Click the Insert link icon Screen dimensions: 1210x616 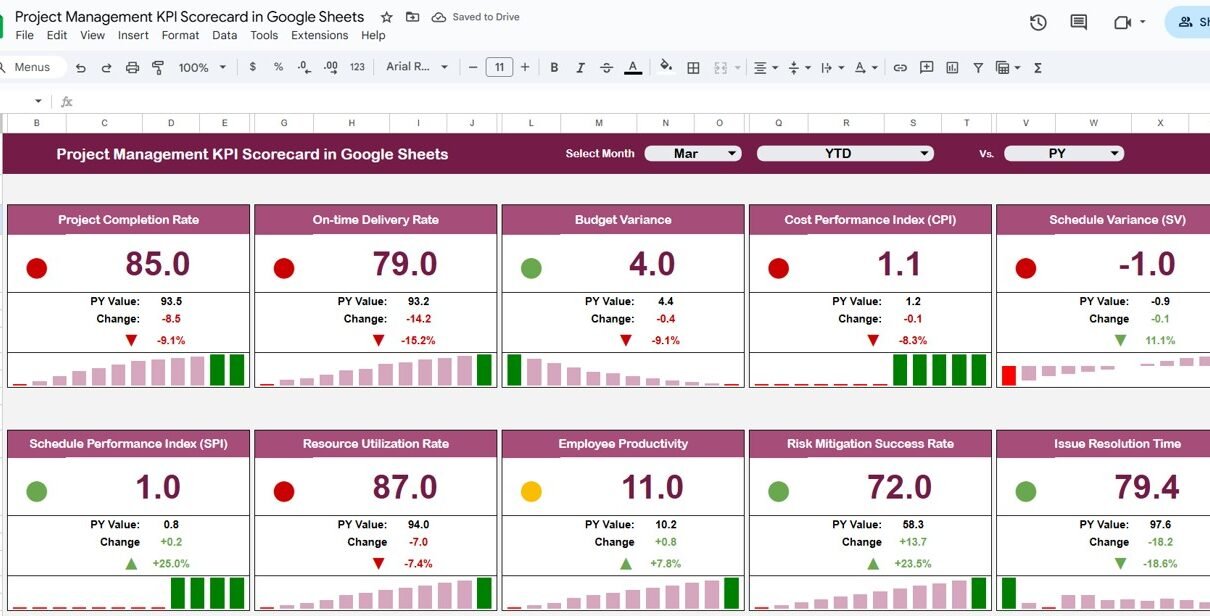[900, 68]
